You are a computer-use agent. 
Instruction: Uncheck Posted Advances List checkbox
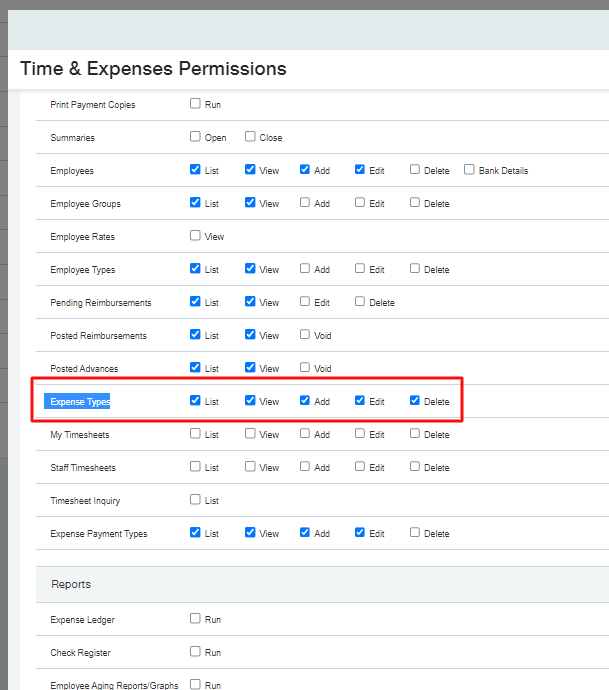(x=195, y=367)
